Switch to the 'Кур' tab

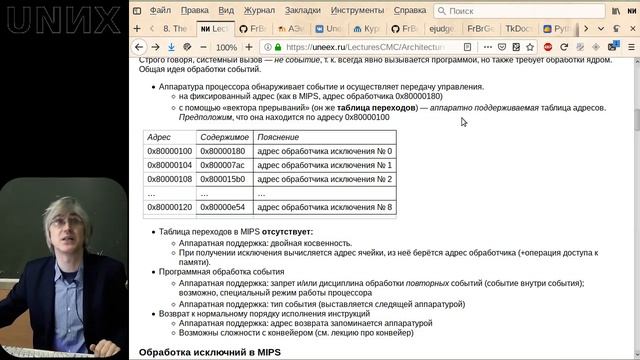click(x=367, y=29)
